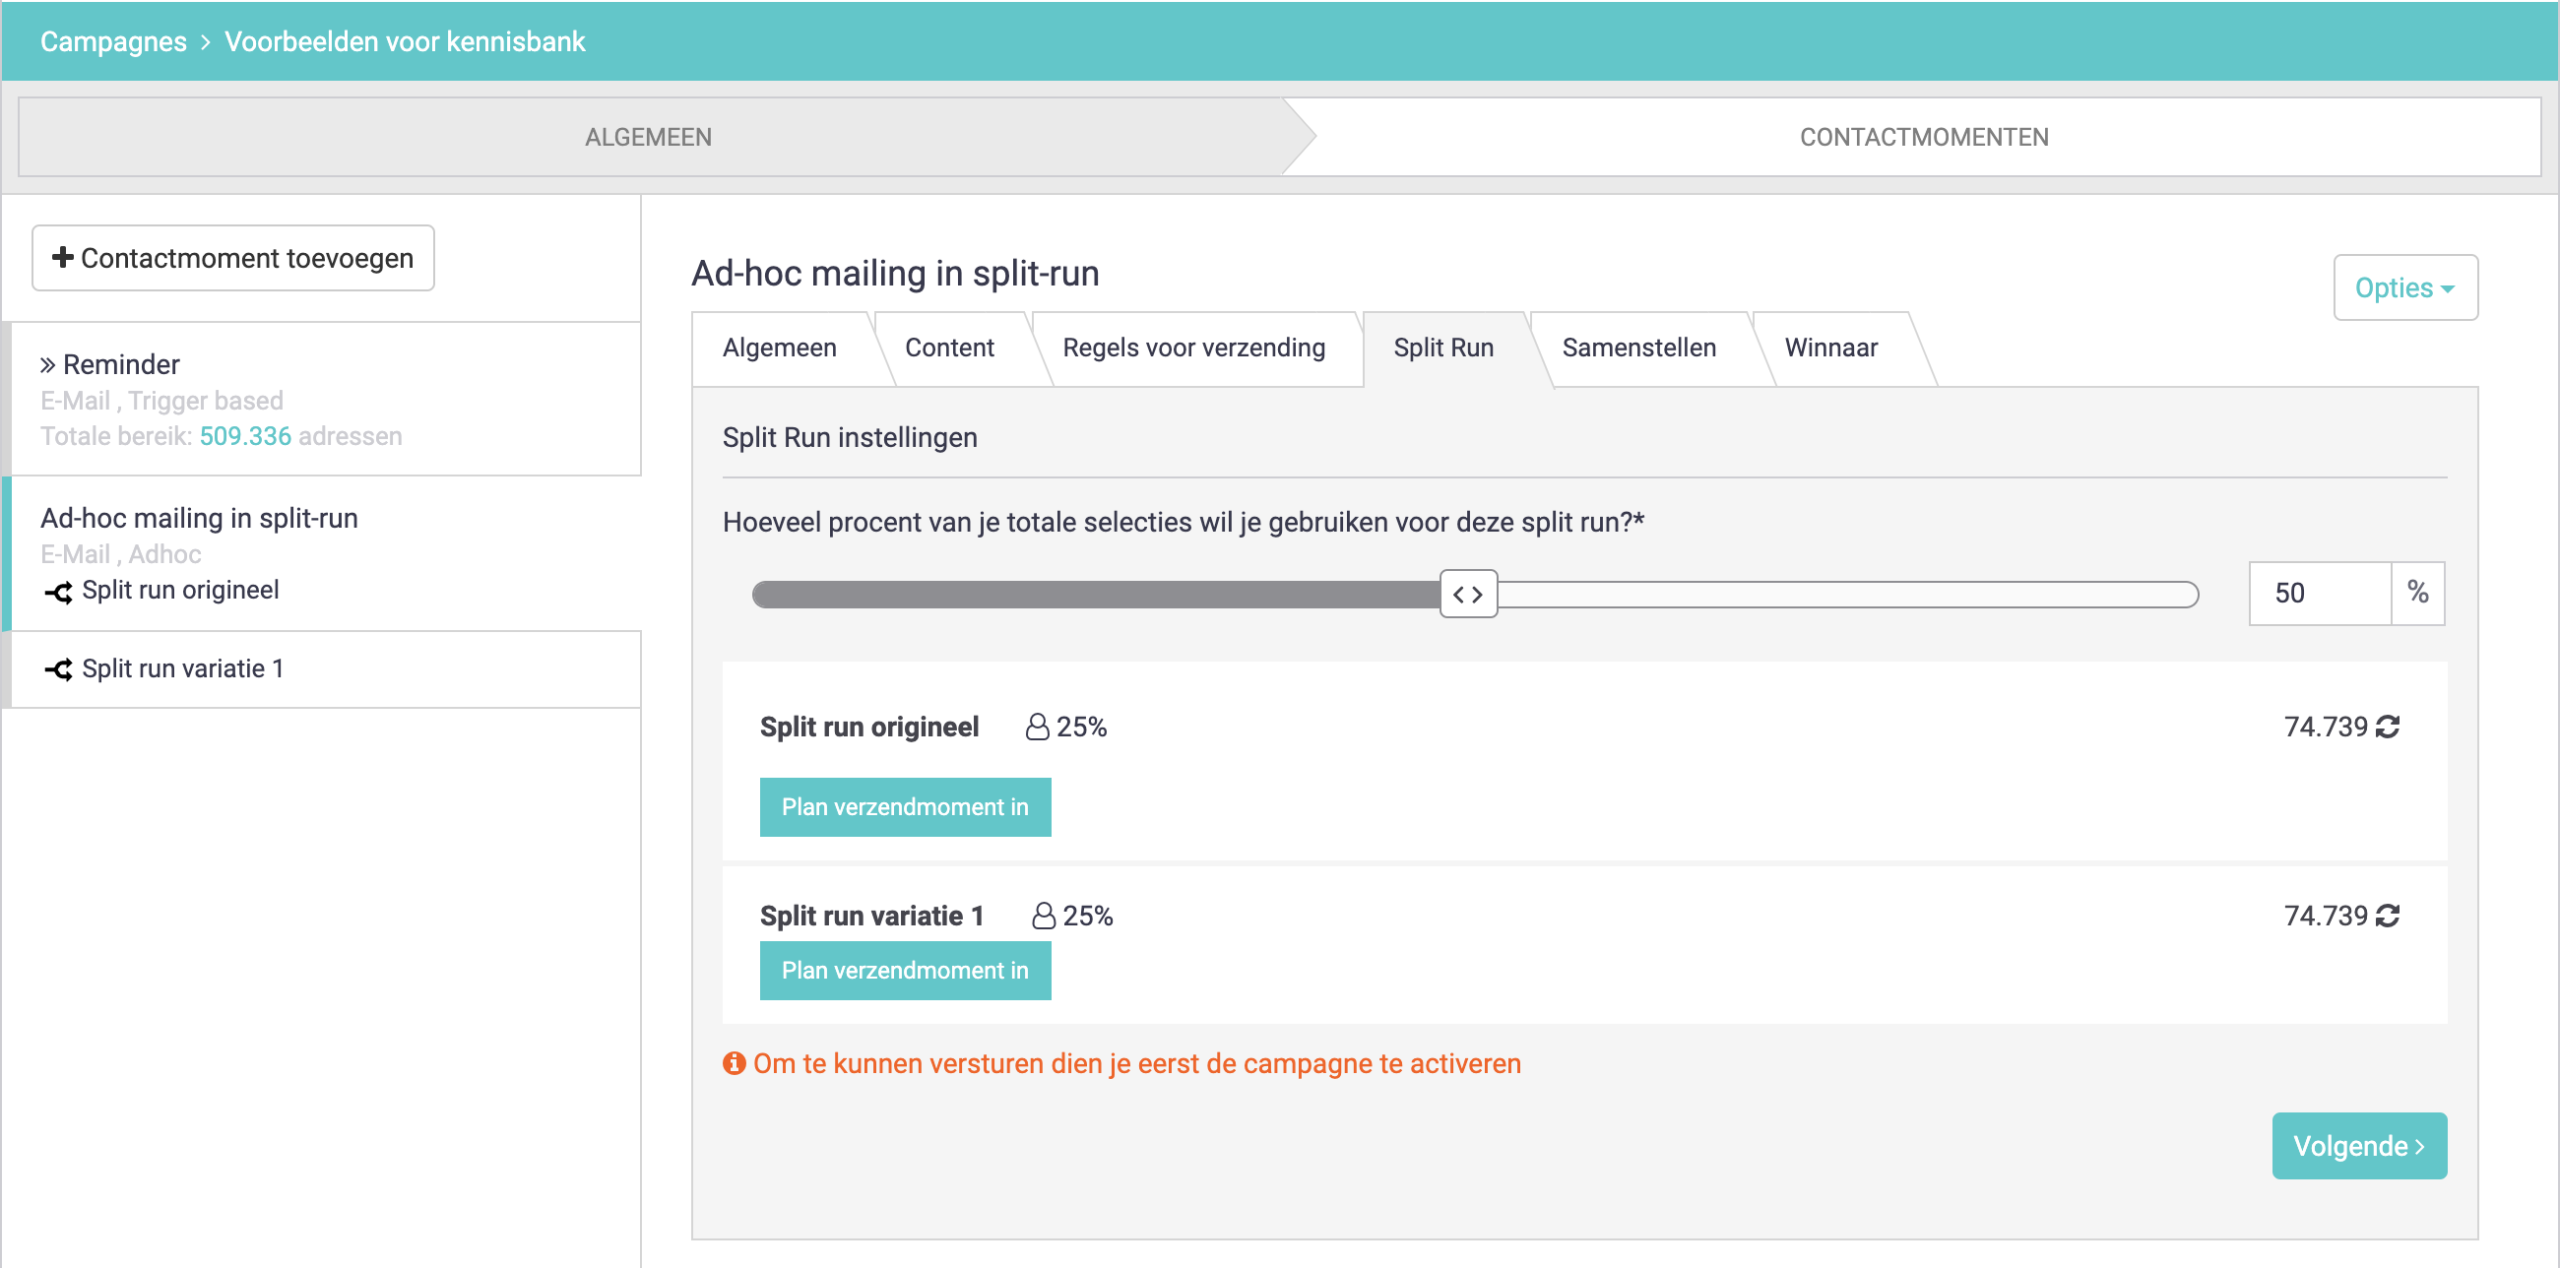Click the activation warning message text
Viewport: 2560px width, 1268px height.
point(1137,1063)
